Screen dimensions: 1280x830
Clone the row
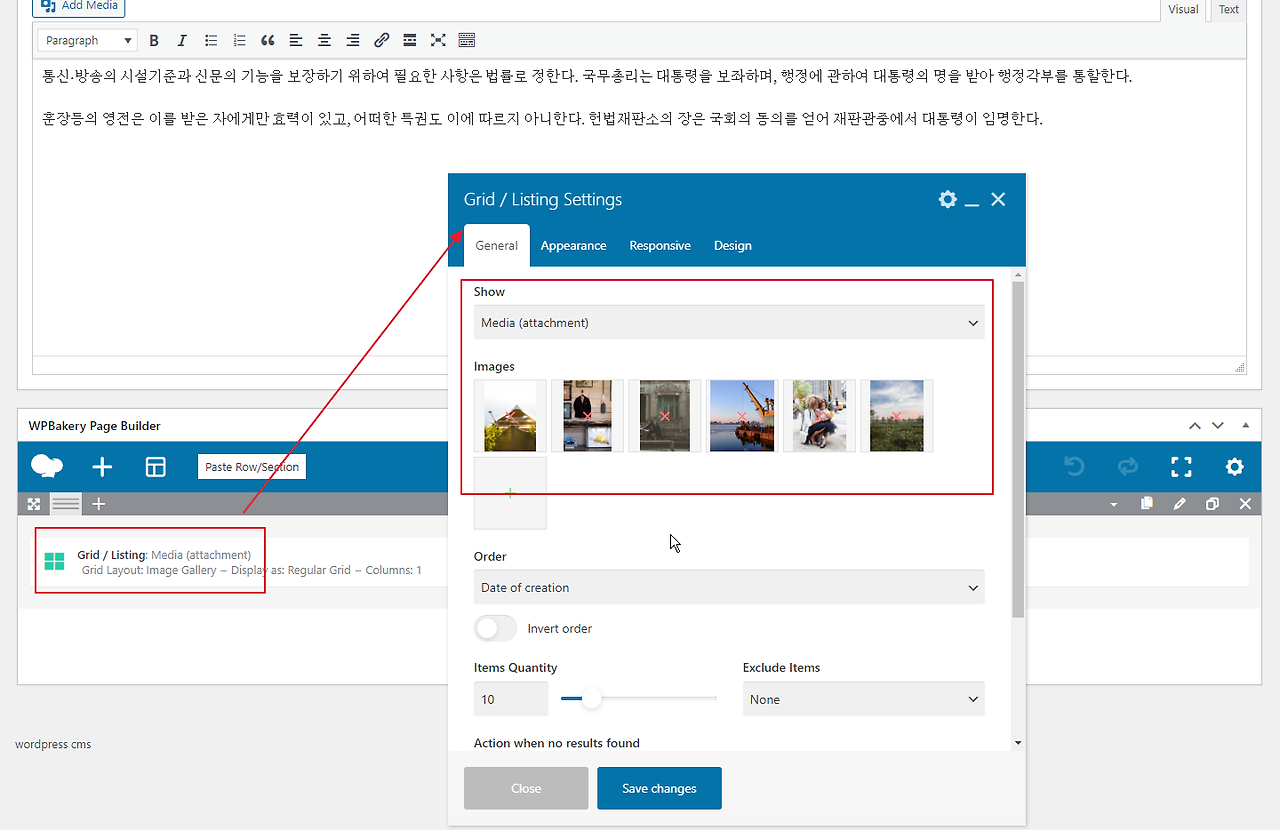[x=1212, y=504]
